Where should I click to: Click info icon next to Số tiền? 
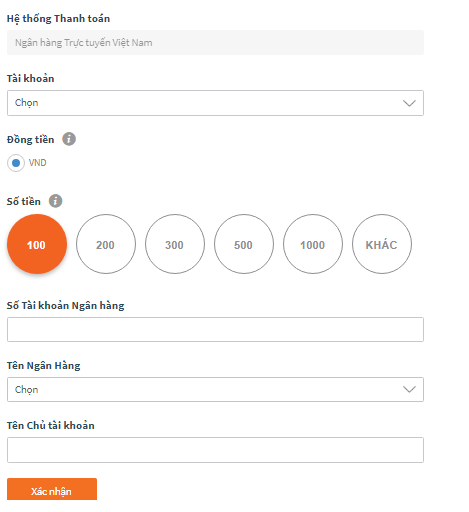click(55, 201)
